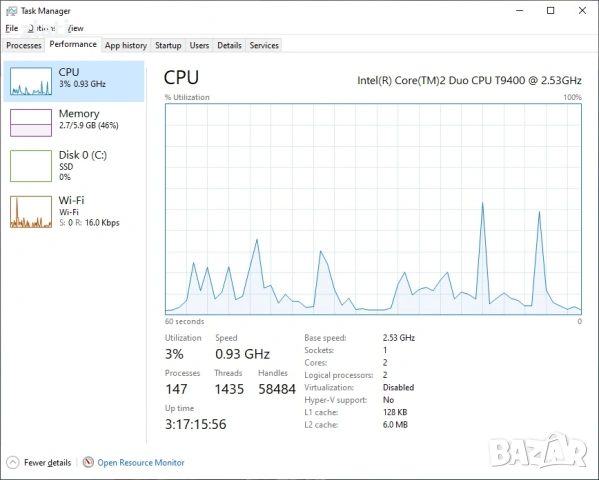The height and width of the screenshot is (480, 599).
Task: Select the CPU mini graph thumbnail
Action: [x=31, y=81]
